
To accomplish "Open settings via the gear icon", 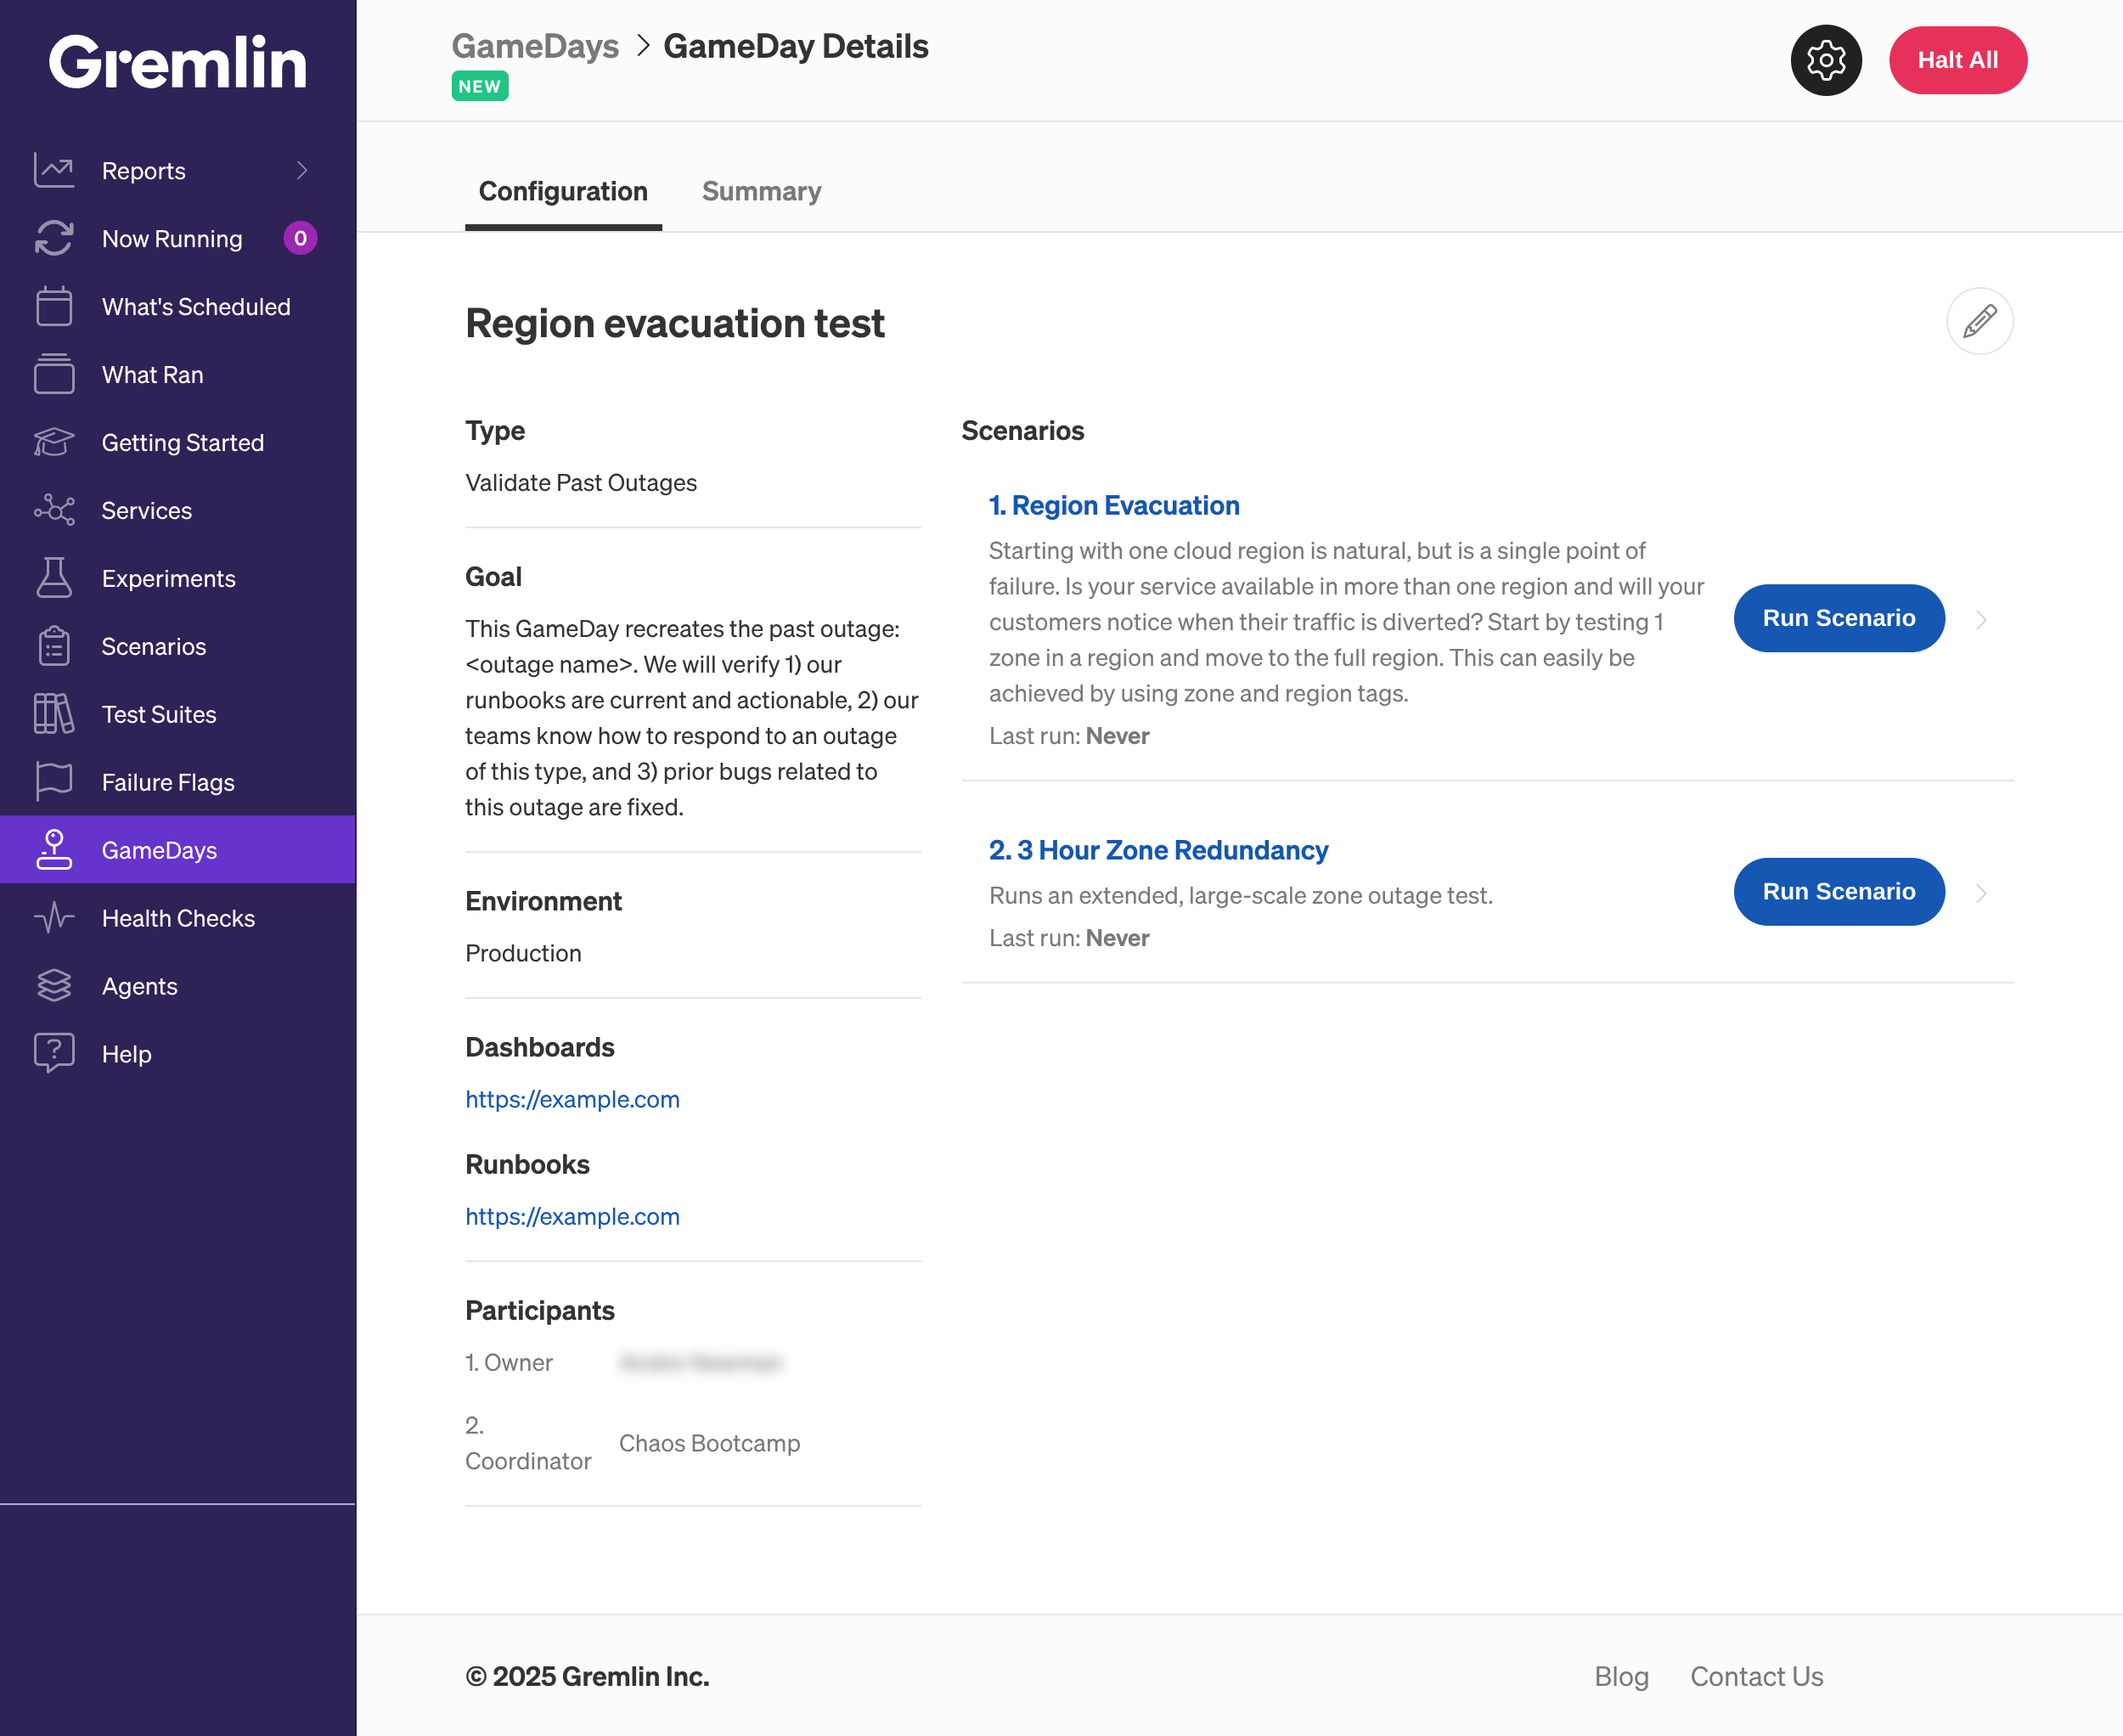I will coord(1826,60).
